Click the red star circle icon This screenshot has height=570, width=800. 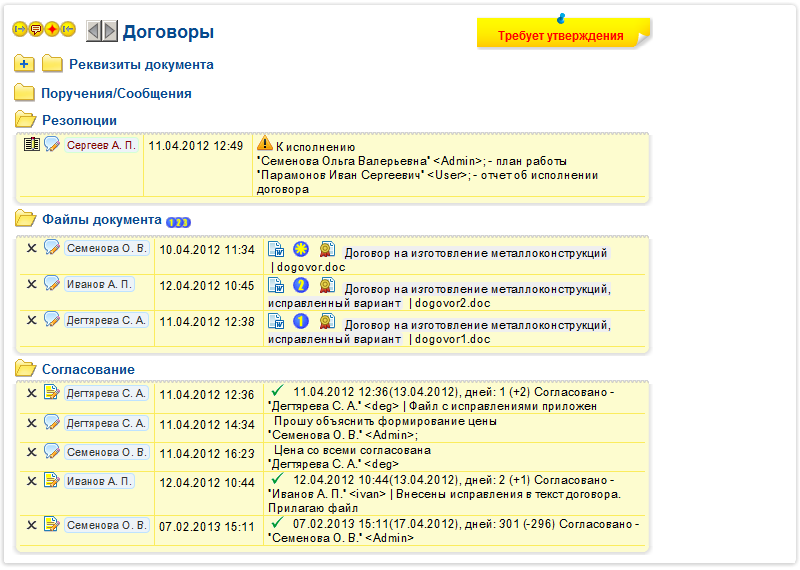click(52, 29)
